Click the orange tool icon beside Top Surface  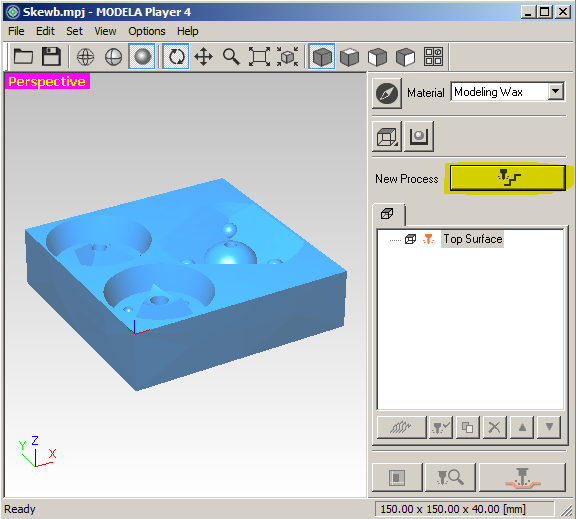(x=428, y=239)
